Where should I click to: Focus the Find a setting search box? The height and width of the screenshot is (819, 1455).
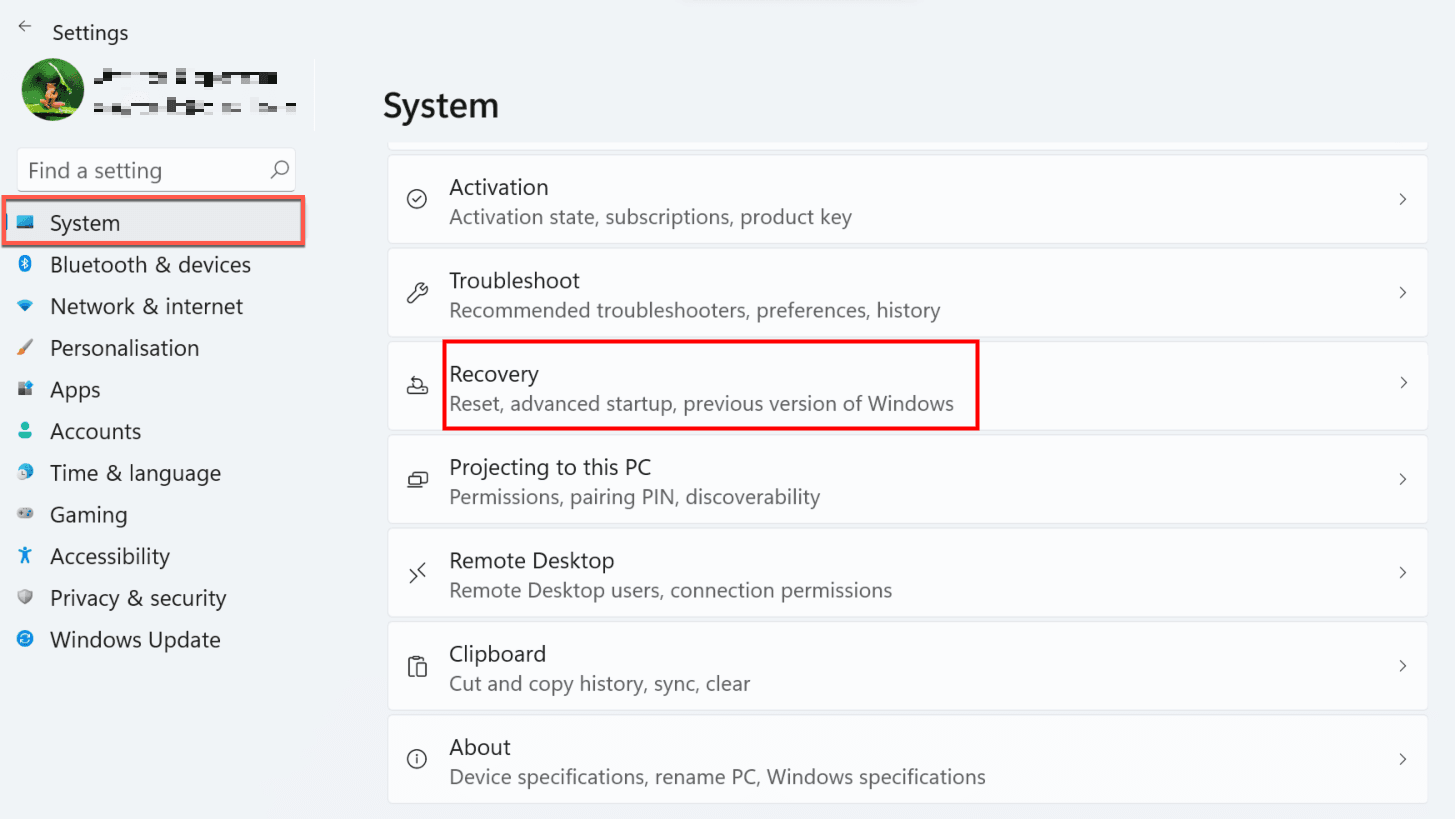click(x=145, y=171)
